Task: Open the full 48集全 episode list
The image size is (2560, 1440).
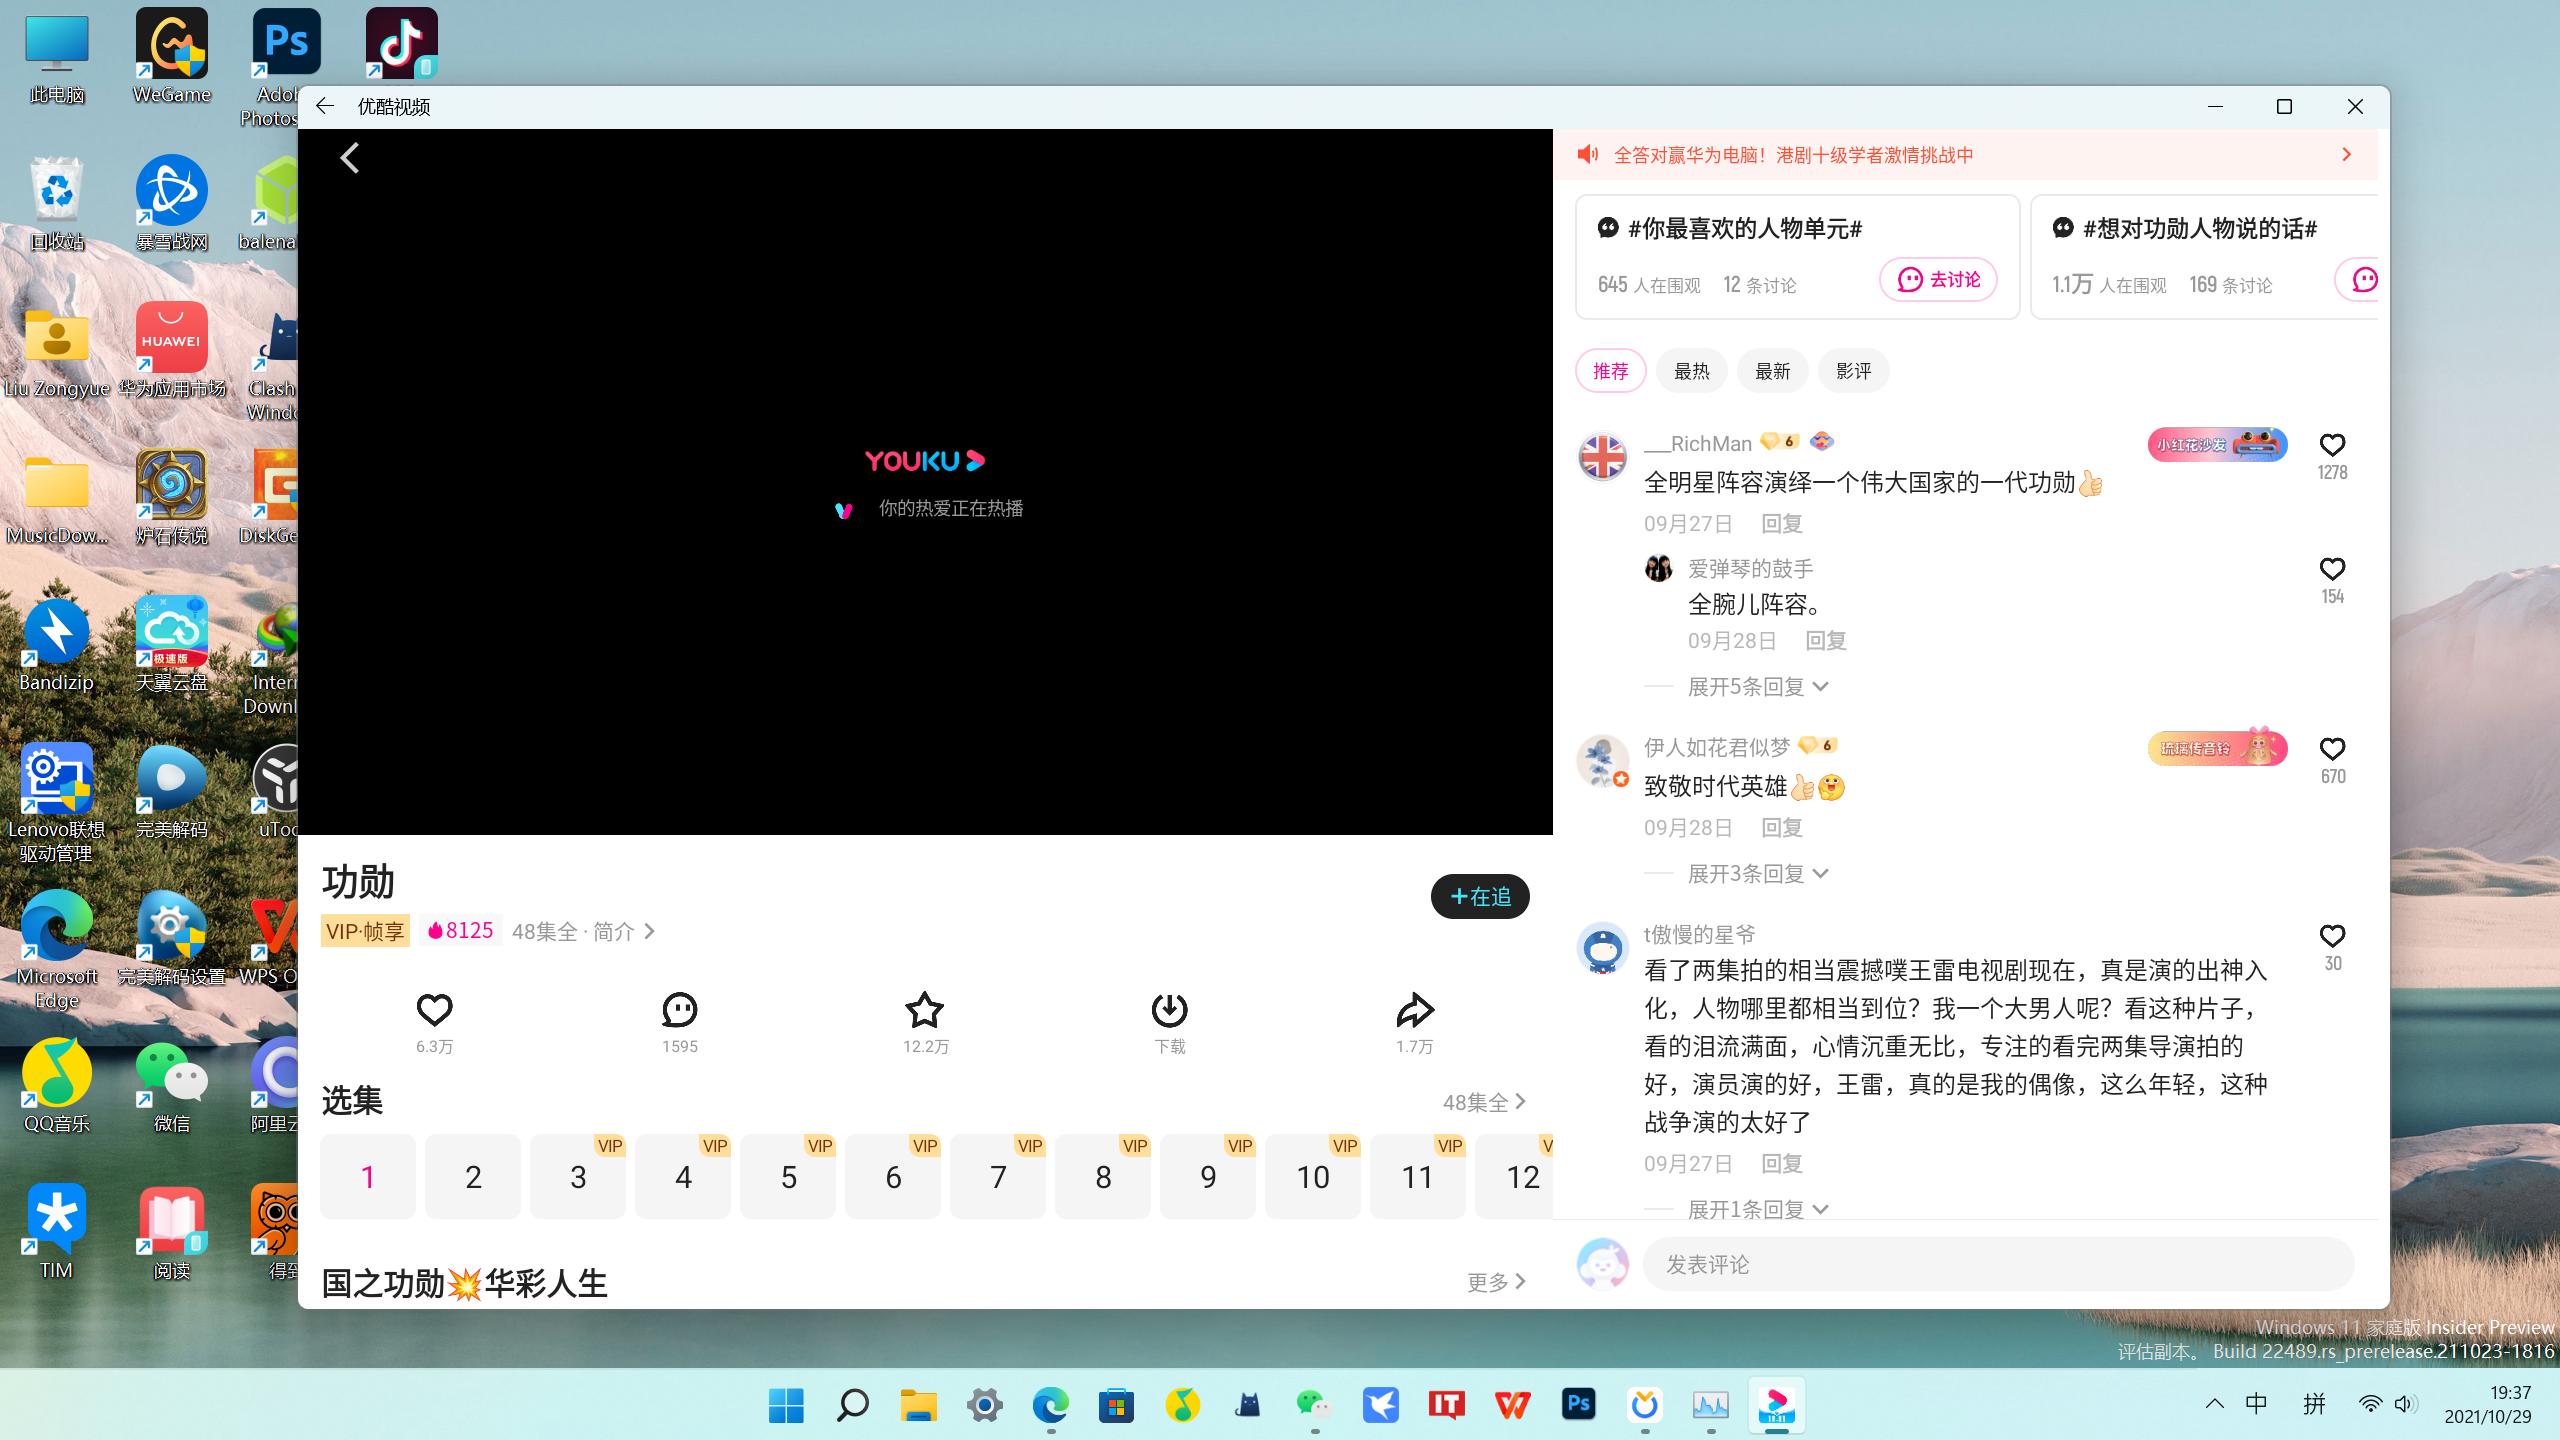Action: tap(1485, 1101)
